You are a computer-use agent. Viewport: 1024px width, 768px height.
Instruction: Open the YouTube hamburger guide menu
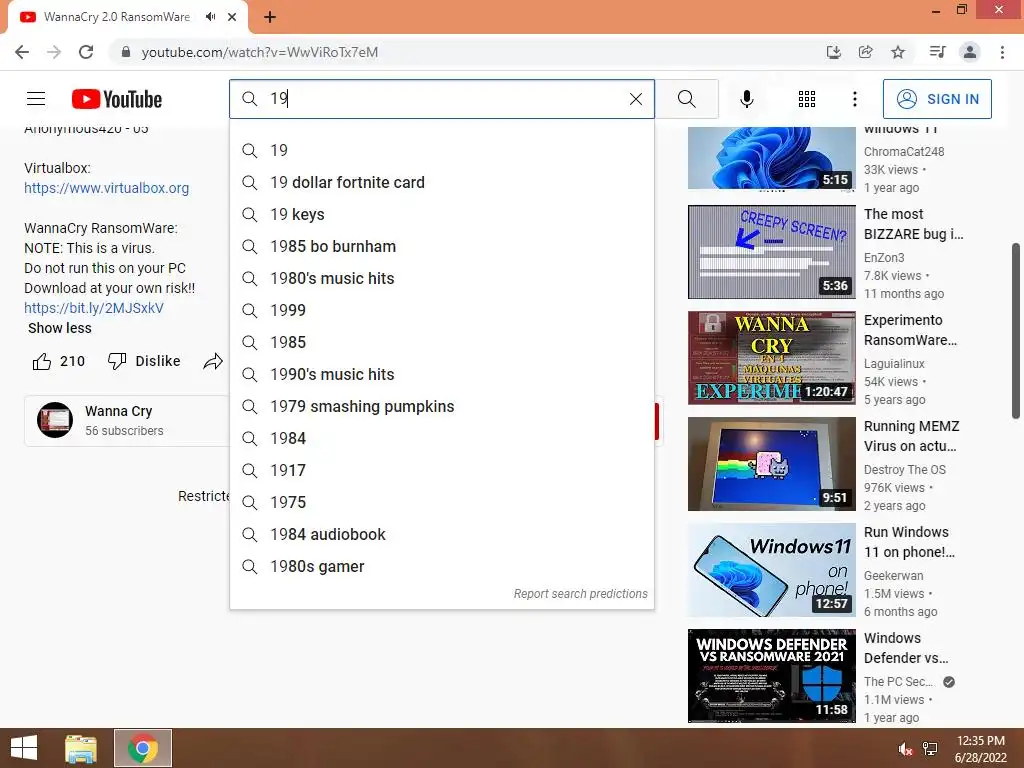pyautogui.click(x=36, y=99)
